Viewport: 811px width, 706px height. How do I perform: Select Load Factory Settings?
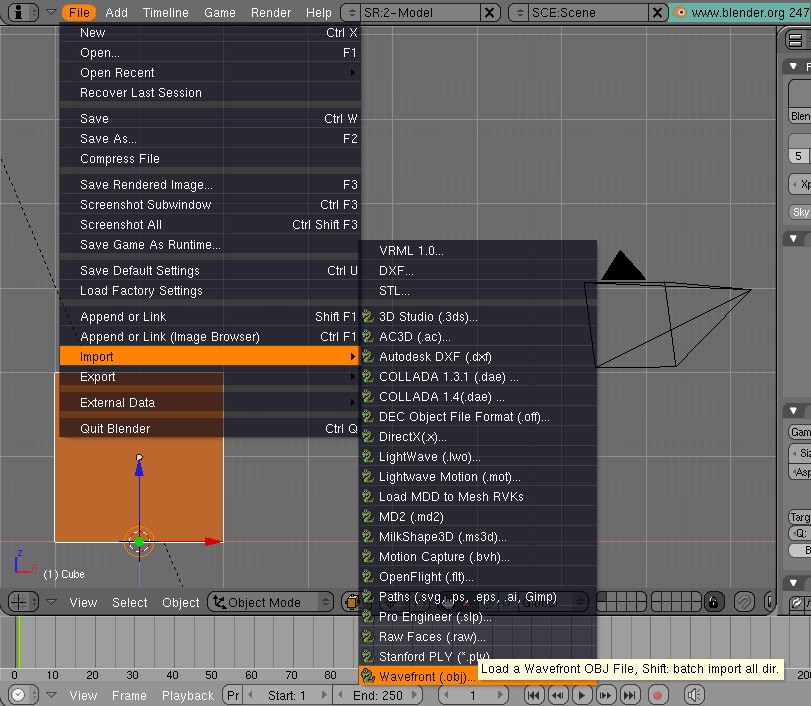pos(209,291)
